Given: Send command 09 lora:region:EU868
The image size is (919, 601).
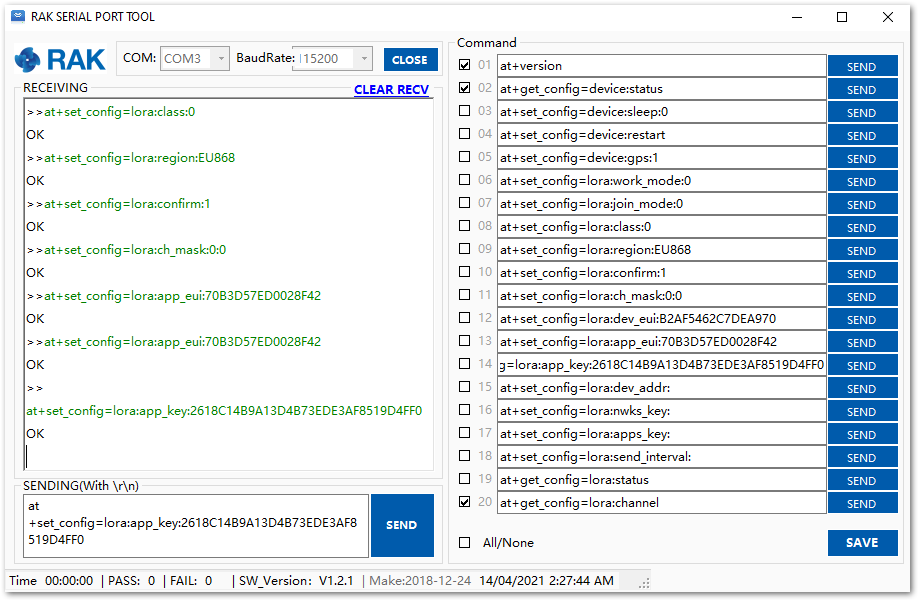Looking at the screenshot, I should coord(862,250).
